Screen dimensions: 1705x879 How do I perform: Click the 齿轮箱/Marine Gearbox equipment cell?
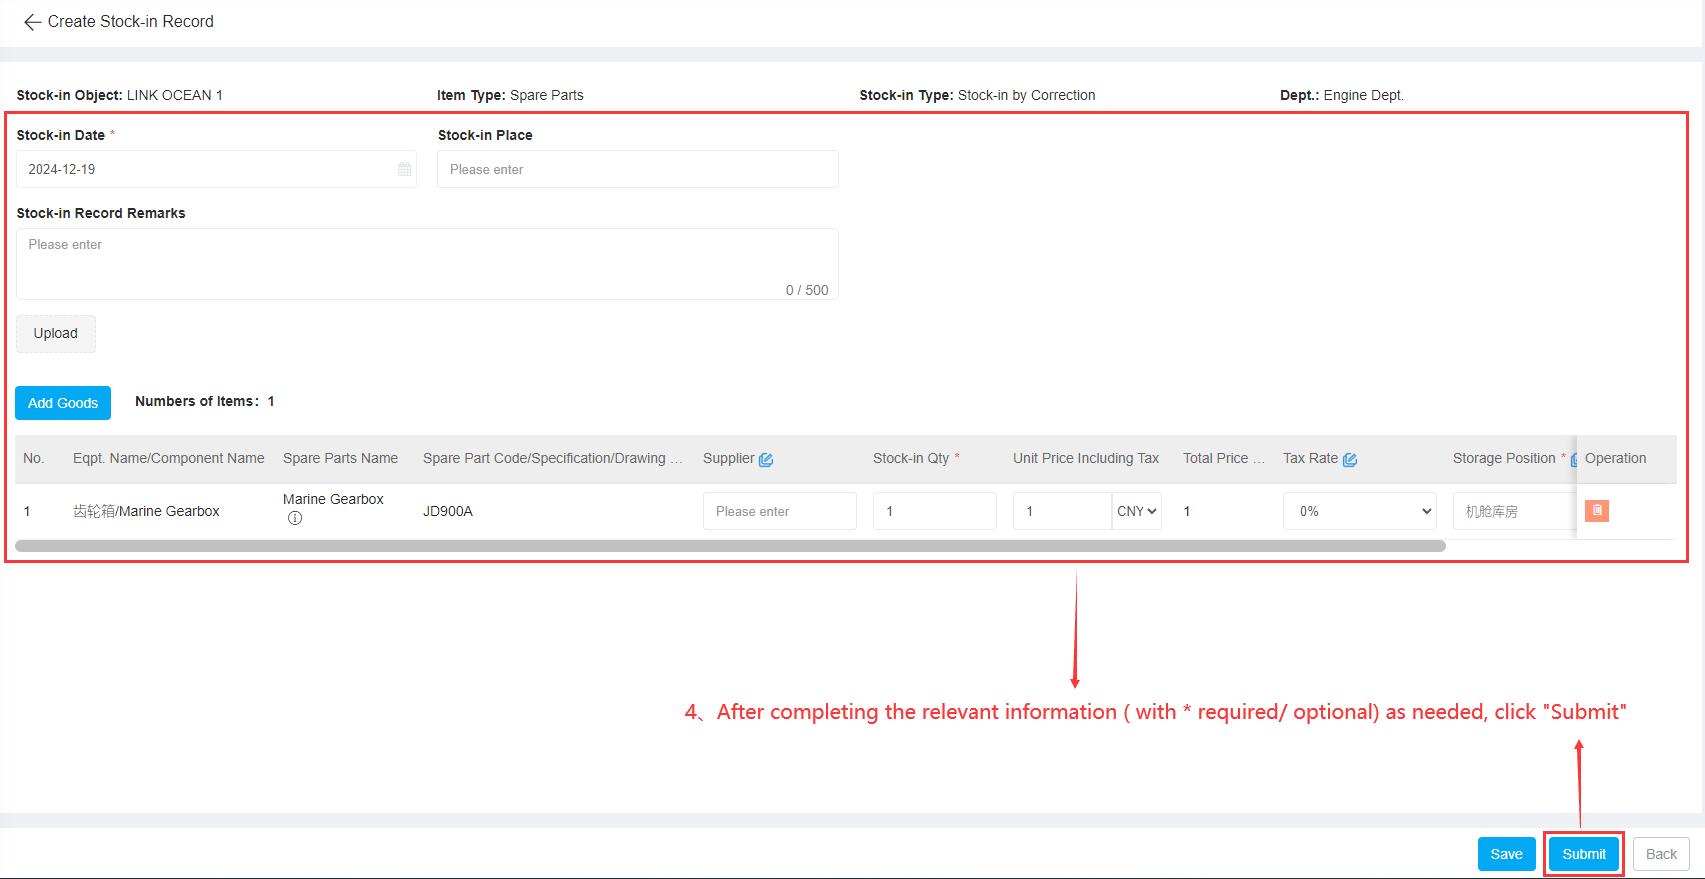coord(146,511)
